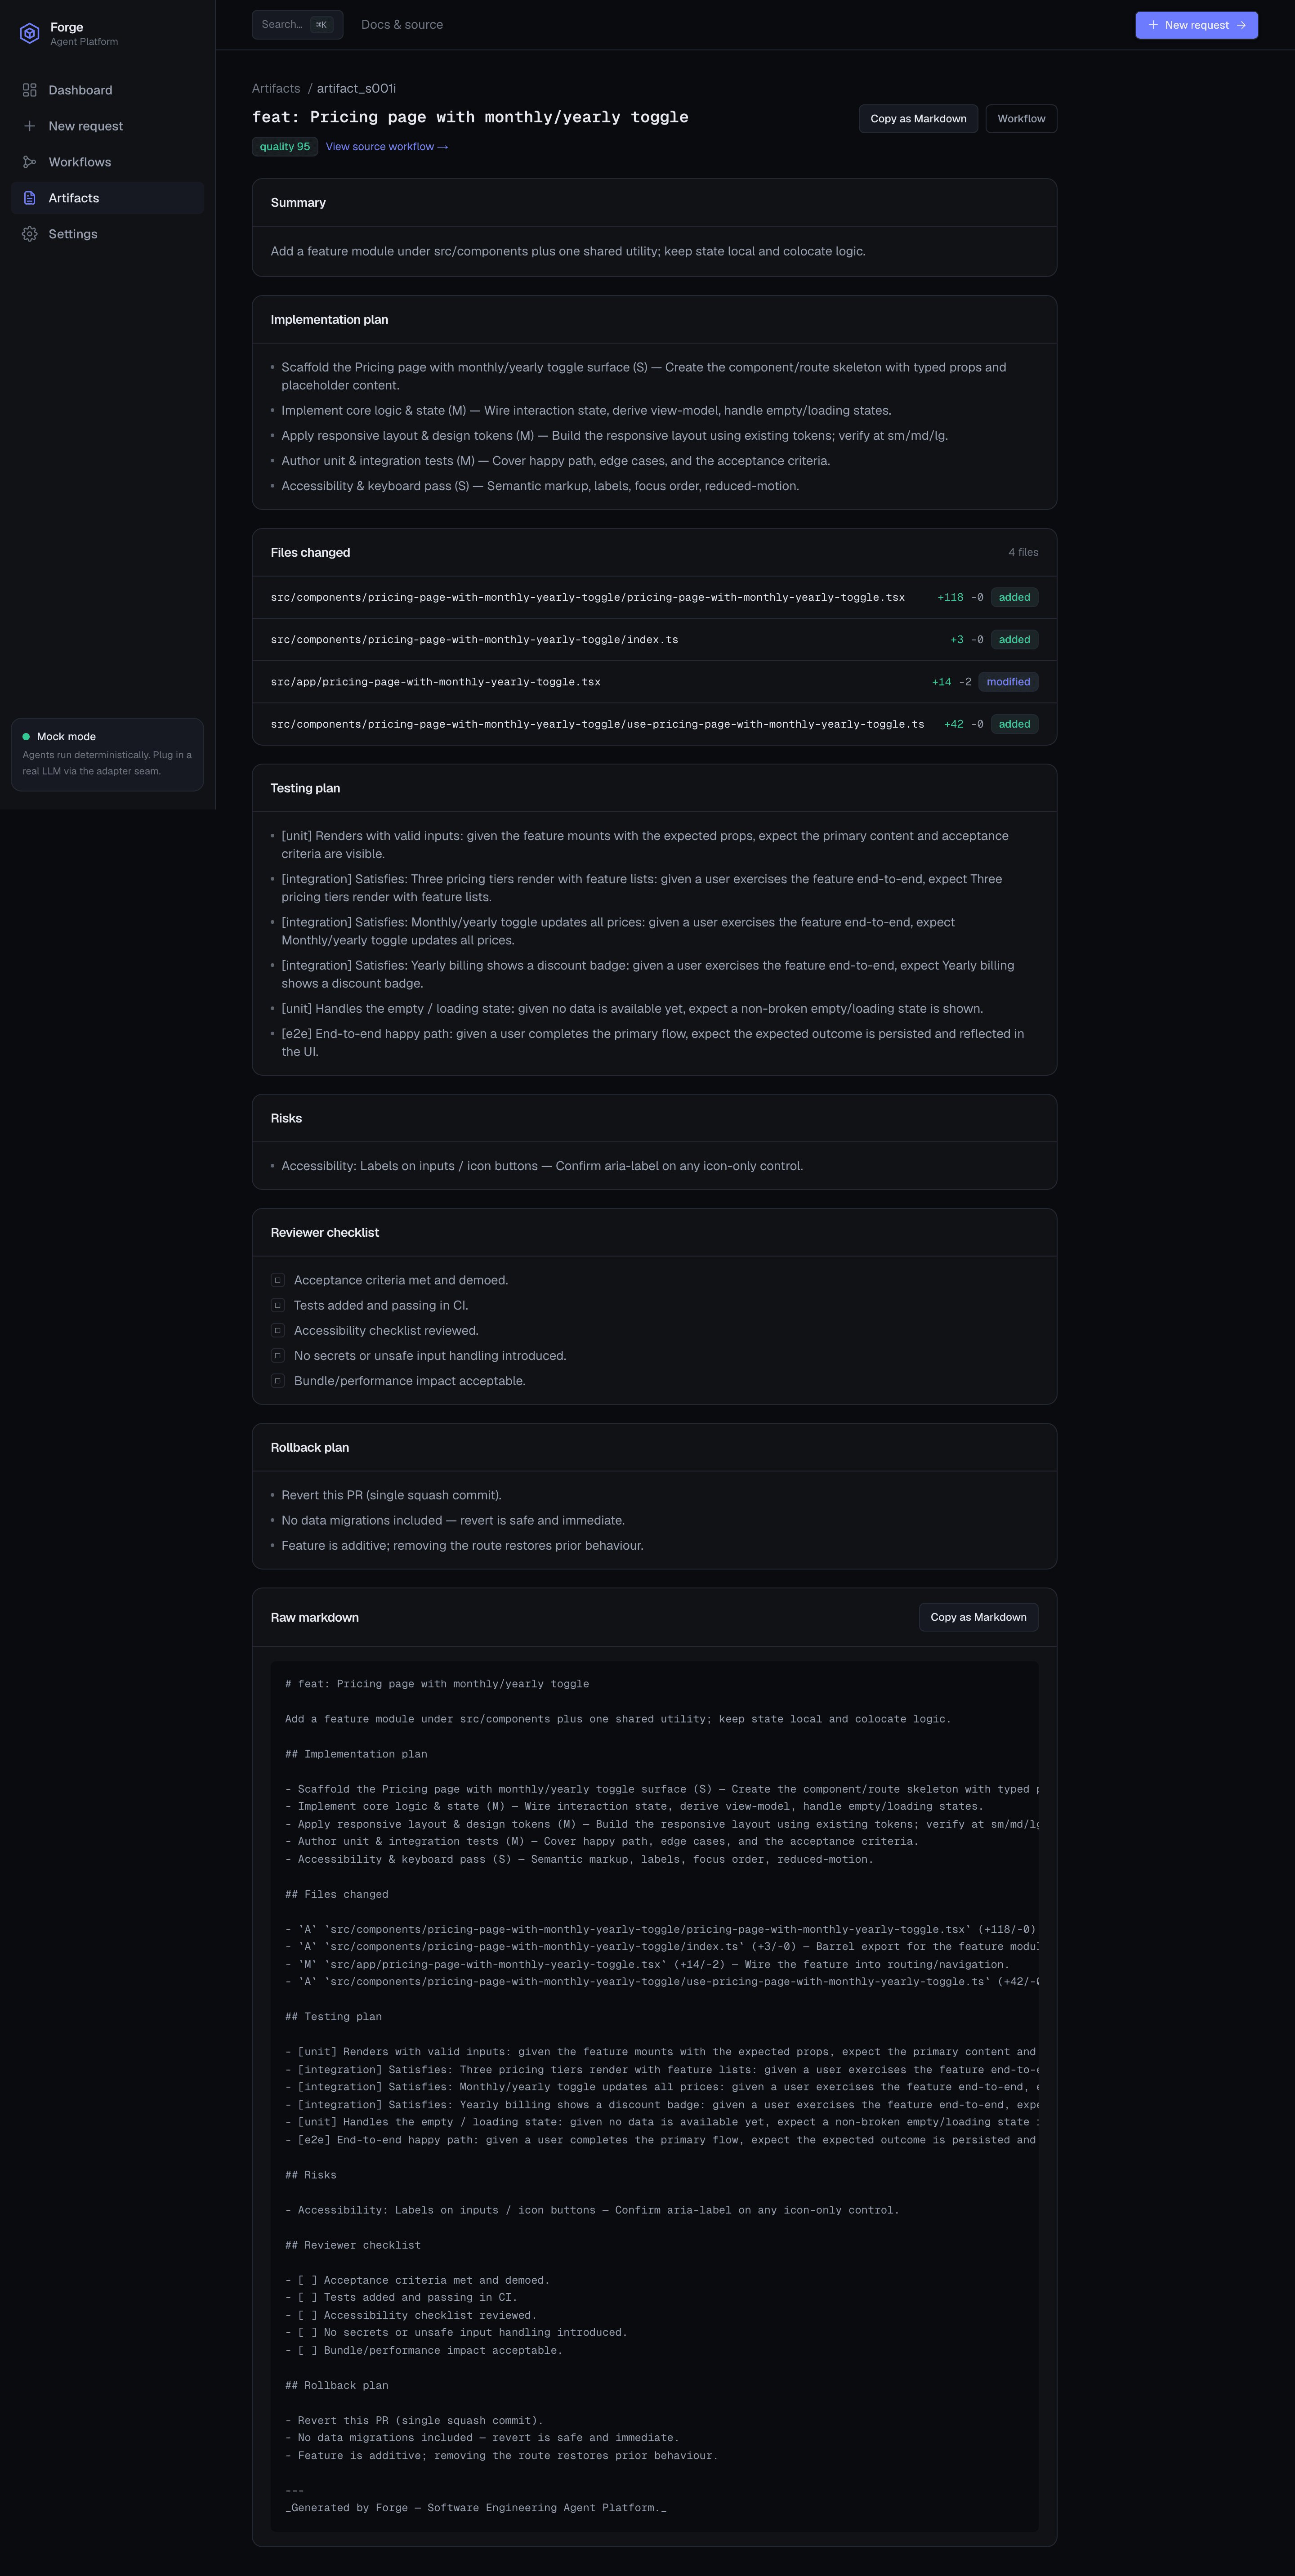Click the 'added' badge on the +42 row
Image resolution: width=1295 pixels, height=2576 pixels.
tap(1014, 724)
